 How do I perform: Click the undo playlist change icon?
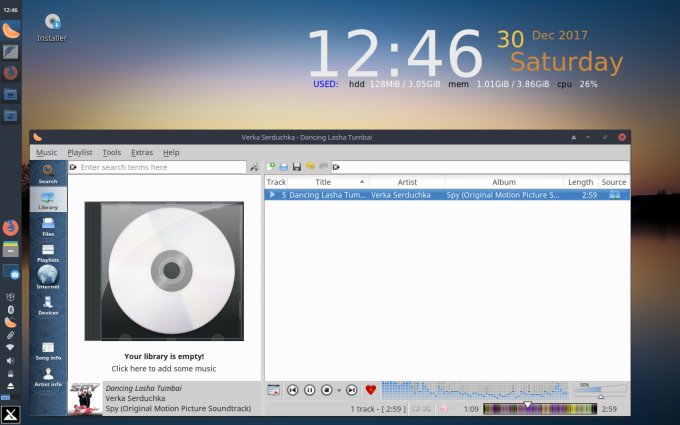(x=310, y=167)
